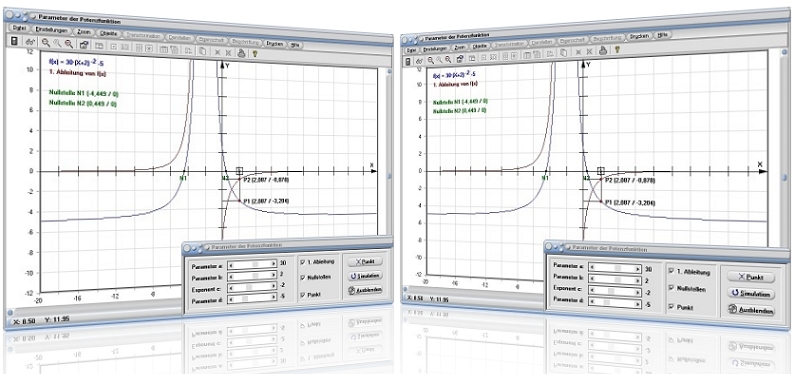The width and height of the screenshot is (794, 374).
Task: Click first X delete icon in left toolbar
Action: click(217, 52)
